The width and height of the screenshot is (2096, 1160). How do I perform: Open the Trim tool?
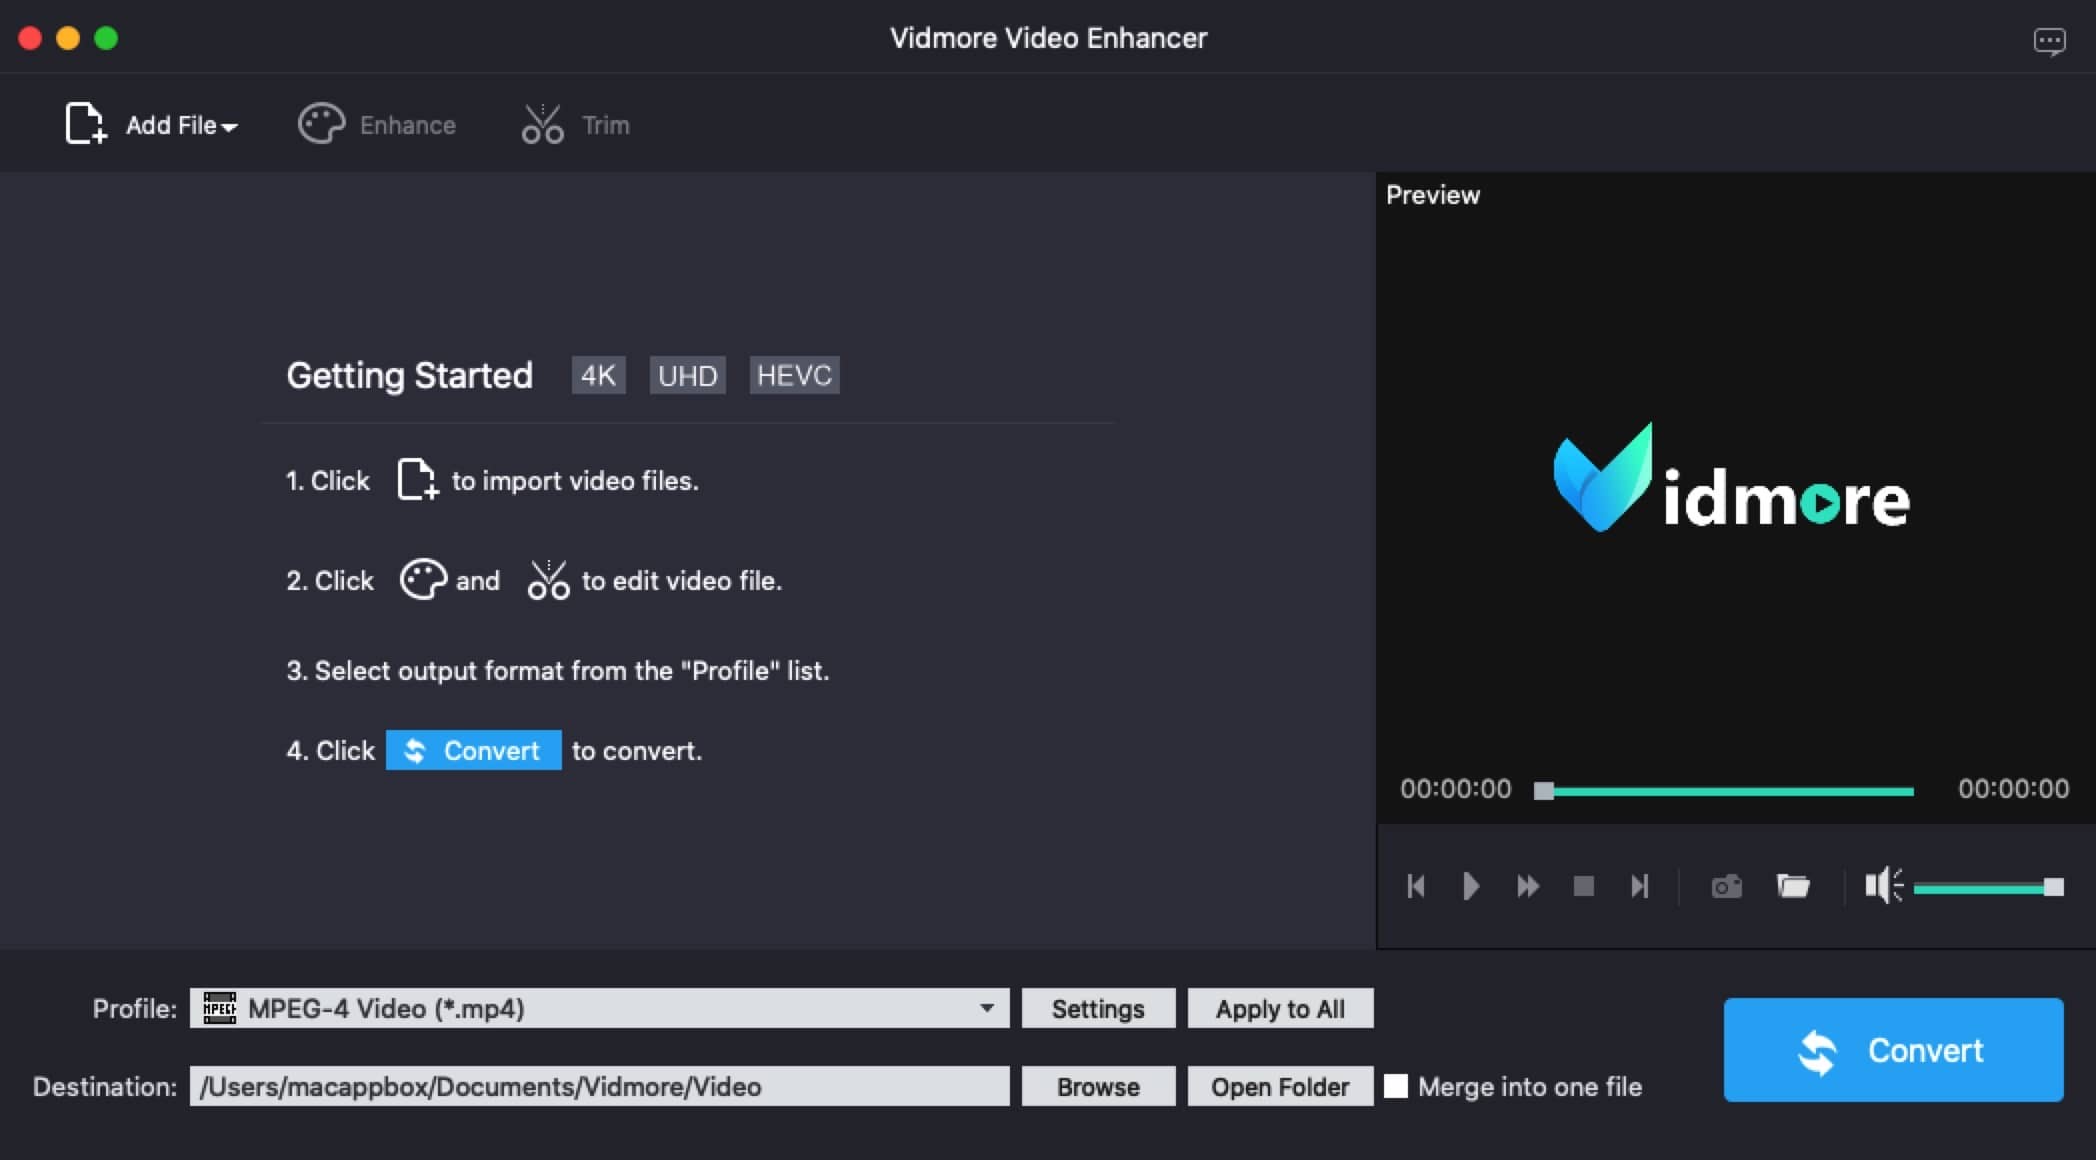point(575,125)
